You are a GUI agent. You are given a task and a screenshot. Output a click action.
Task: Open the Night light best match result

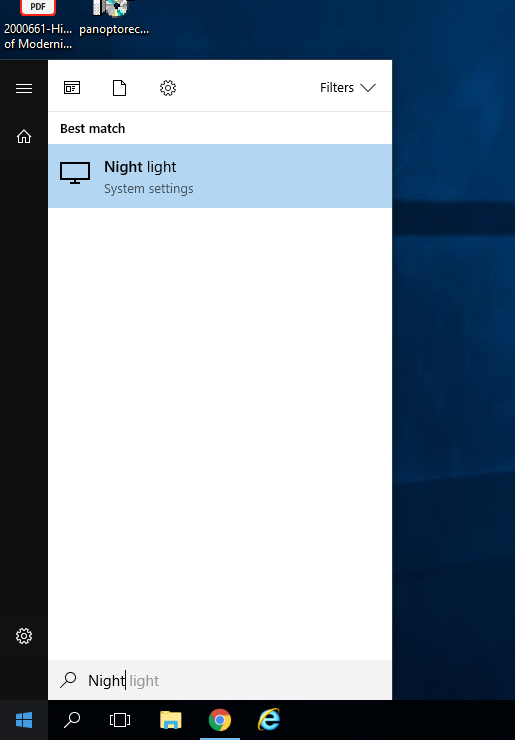pyautogui.click(x=220, y=176)
